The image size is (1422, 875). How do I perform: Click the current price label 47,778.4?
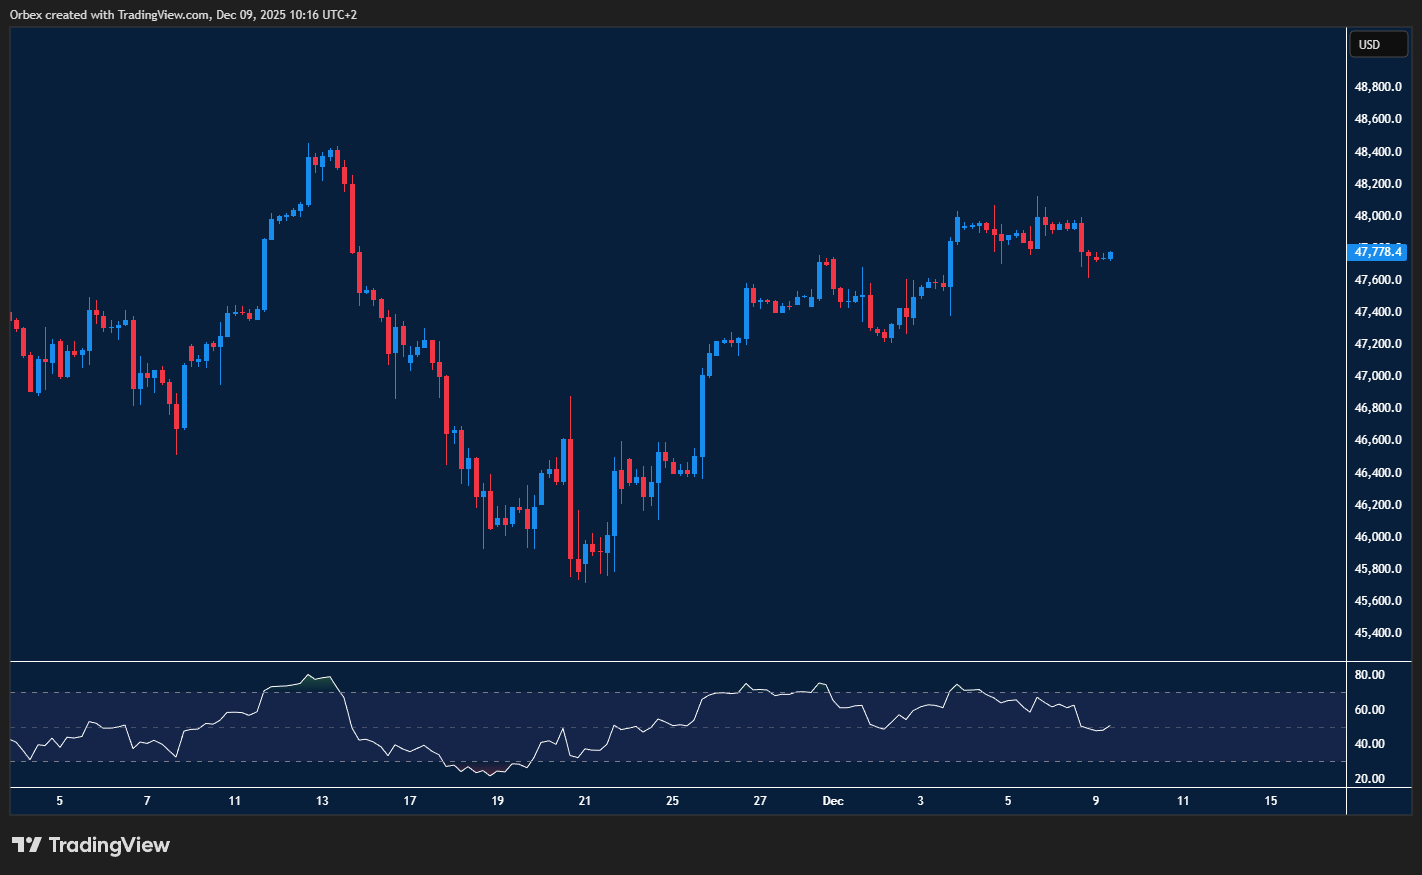(x=1378, y=252)
